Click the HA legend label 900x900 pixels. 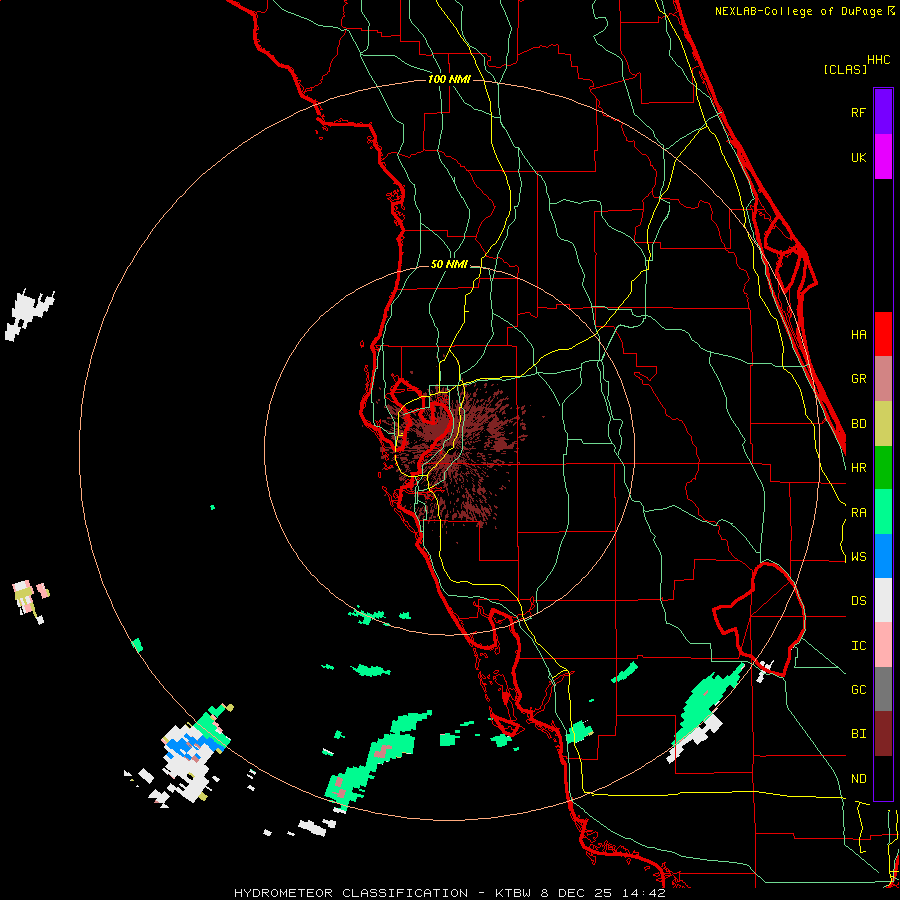pos(858,334)
